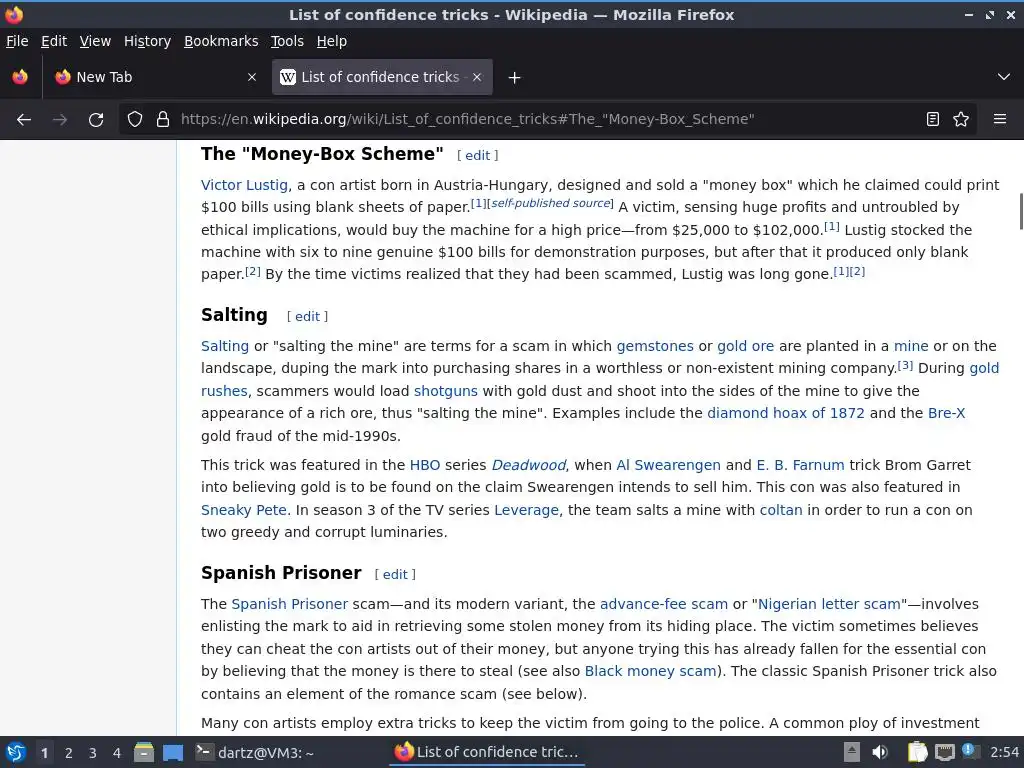The width and height of the screenshot is (1024, 768).
Task: Show site security padlock info
Action: [x=163, y=120]
